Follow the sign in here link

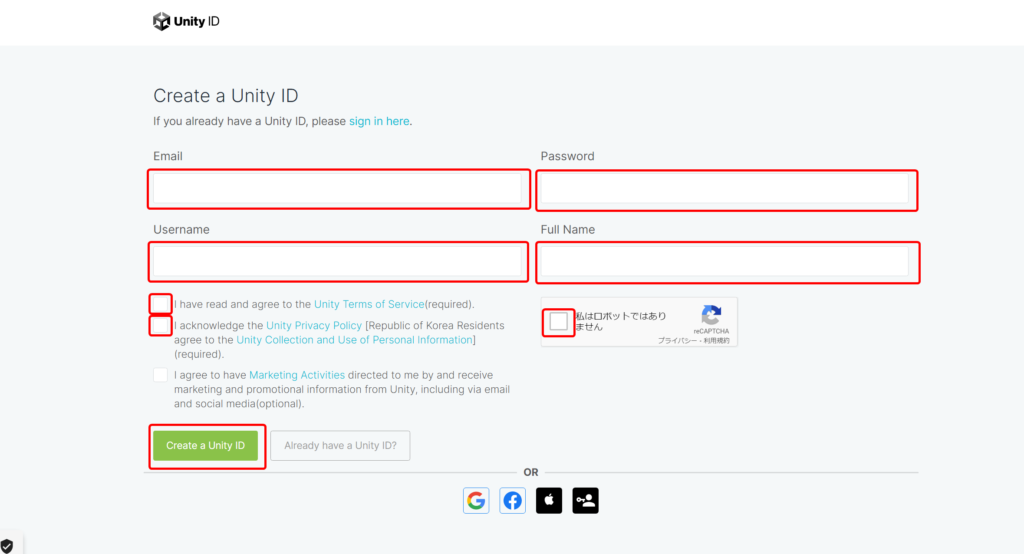pyautogui.click(x=379, y=121)
